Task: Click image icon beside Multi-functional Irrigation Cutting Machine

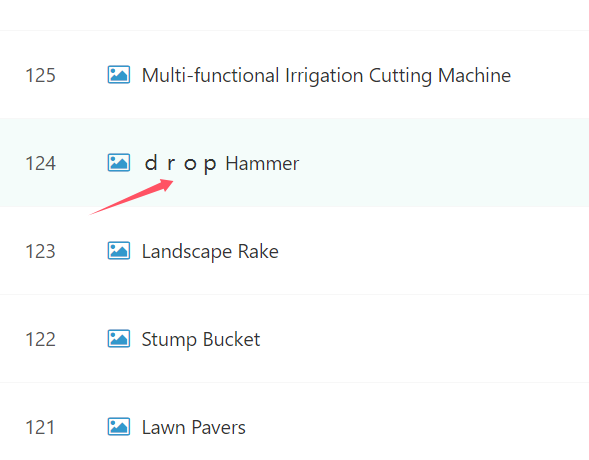Action: pos(119,74)
